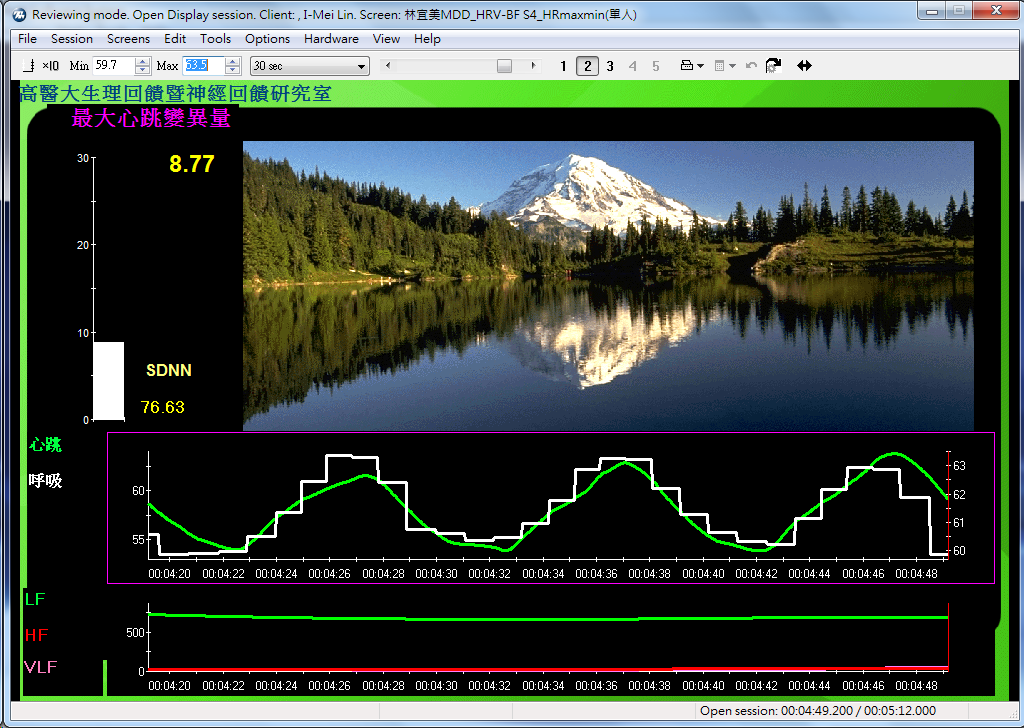Switch to screen 3

pyautogui.click(x=610, y=66)
